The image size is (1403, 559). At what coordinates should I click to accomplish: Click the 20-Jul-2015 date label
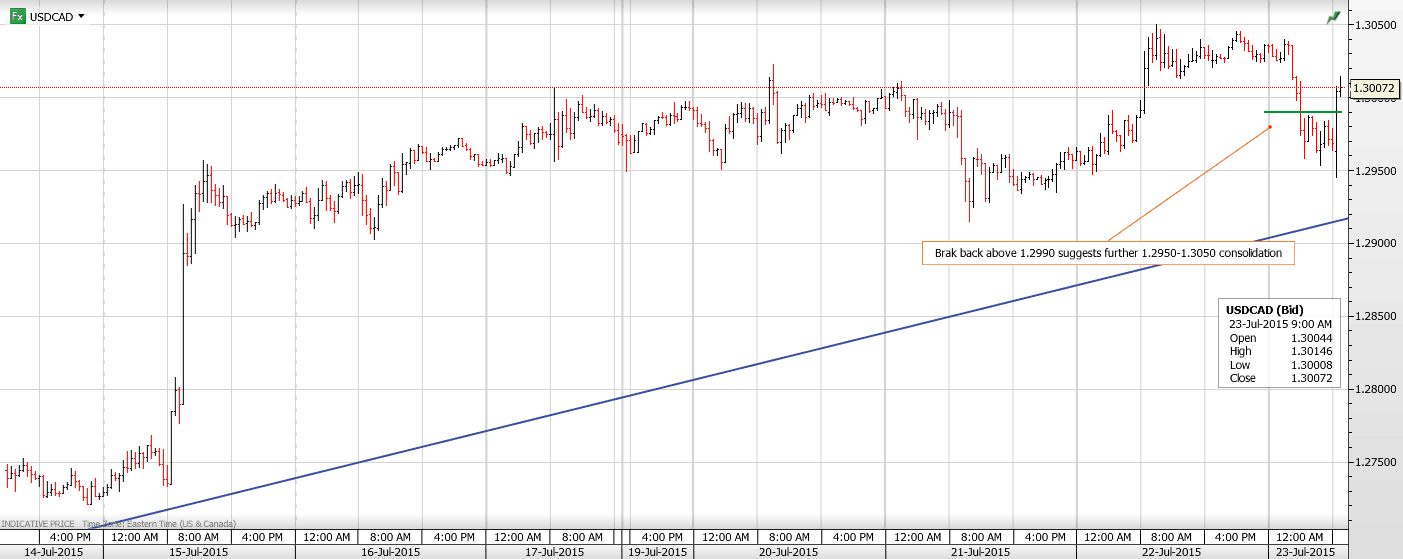point(790,552)
